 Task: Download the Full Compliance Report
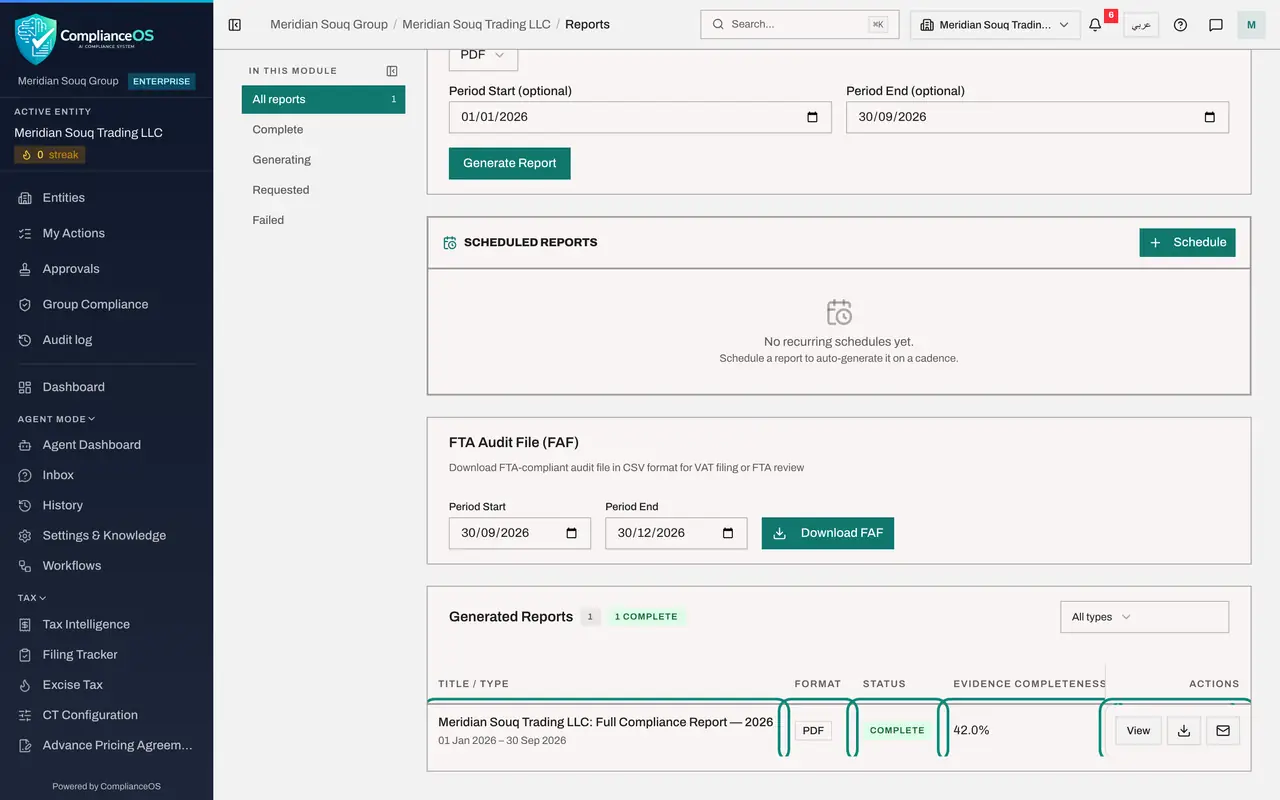[1184, 731]
